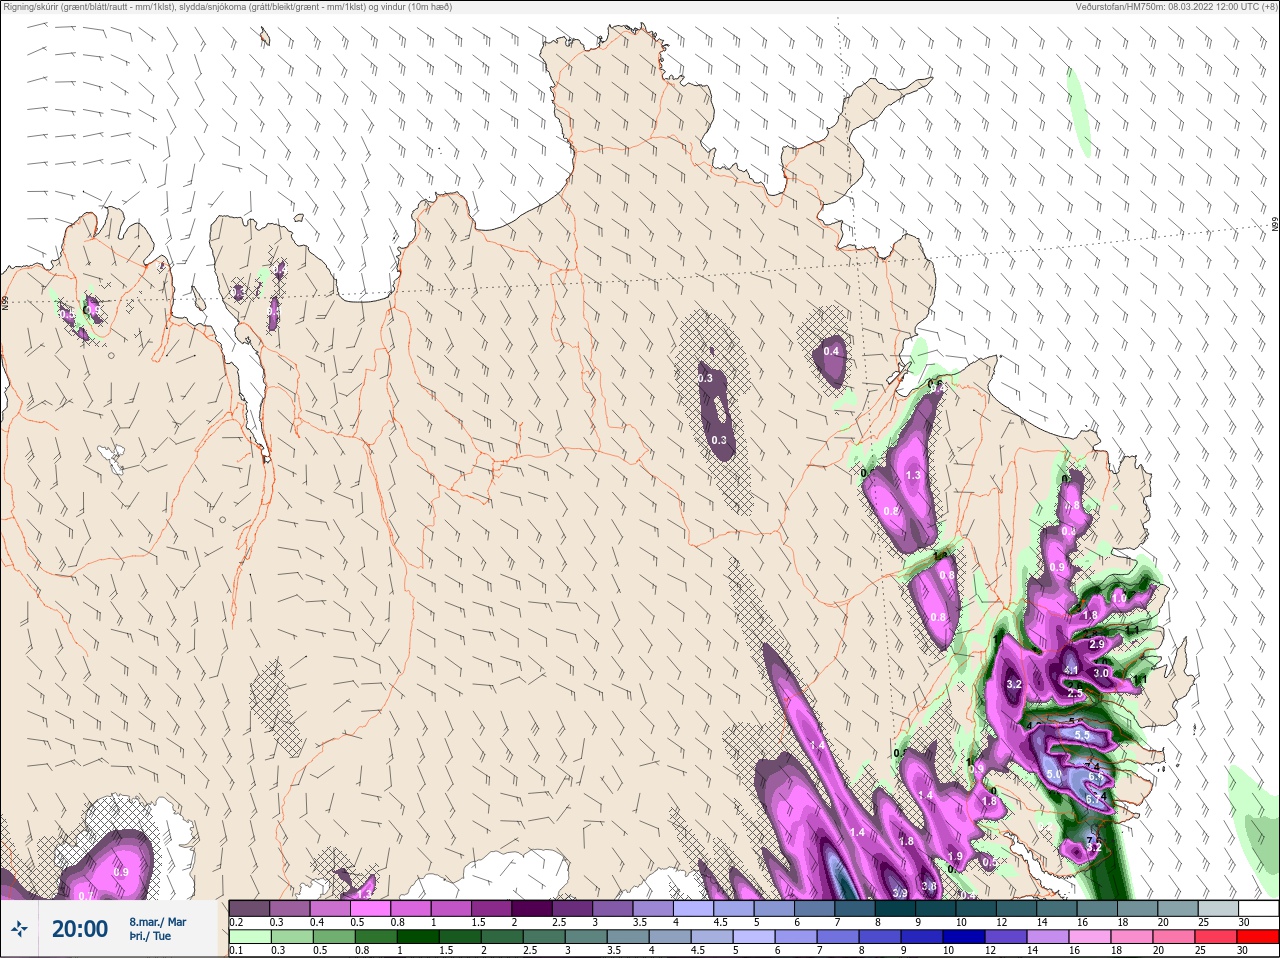Click the Veðurstofan logo icon beside 20:00

coord(19,929)
